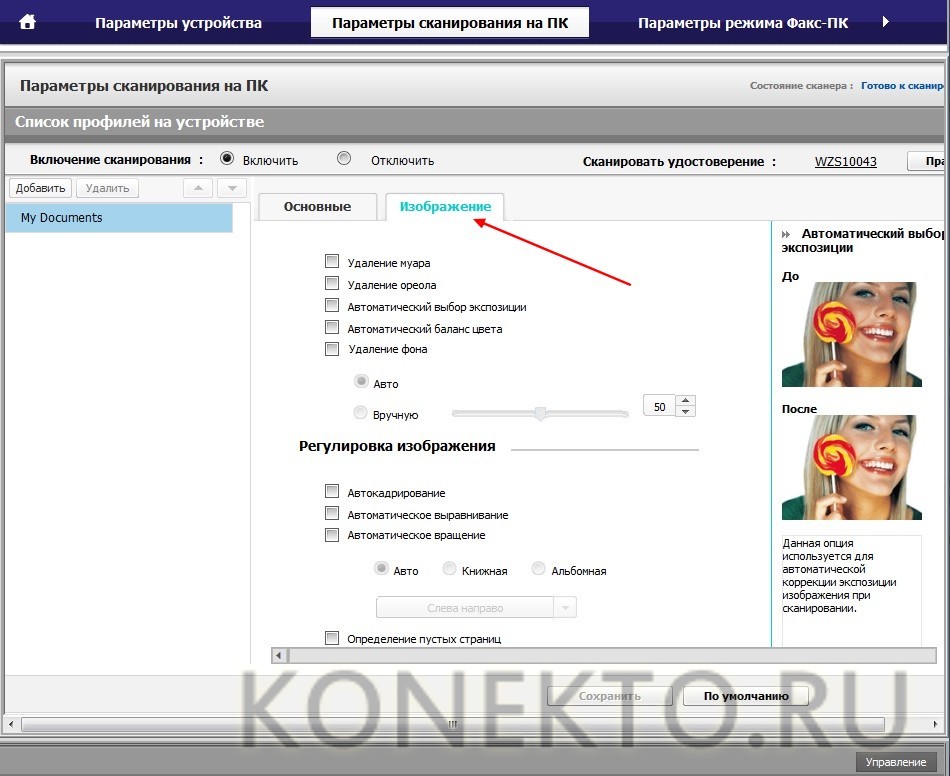The image size is (950, 776).
Task: Click the Добавить profile button
Action: click(x=40, y=188)
